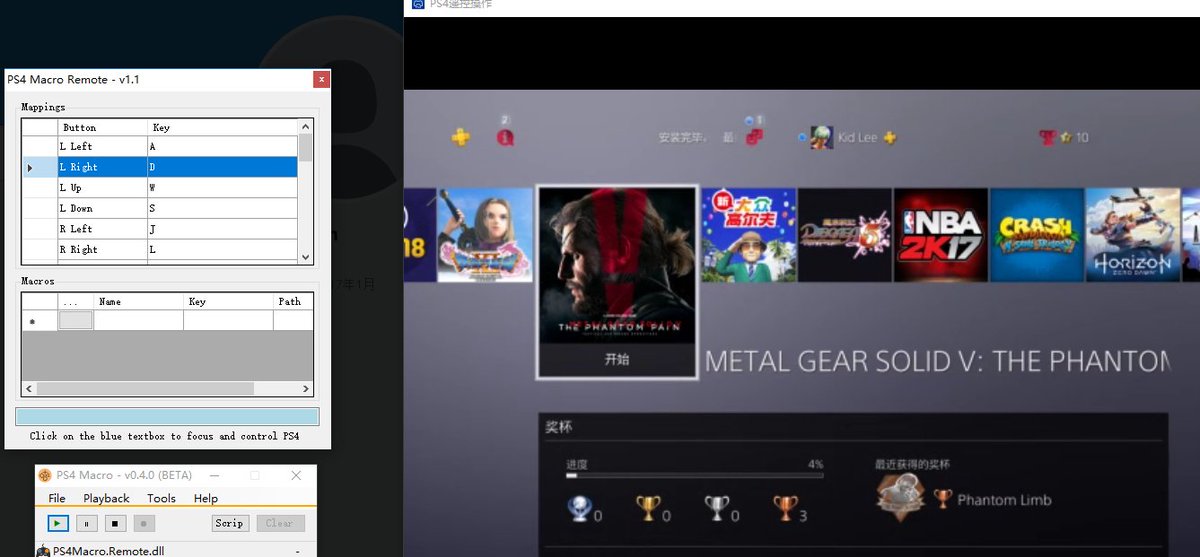The width and height of the screenshot is (1200, 557).
Task: Click the Macros horizontal scrollbar left arrow
Action: 29,388
